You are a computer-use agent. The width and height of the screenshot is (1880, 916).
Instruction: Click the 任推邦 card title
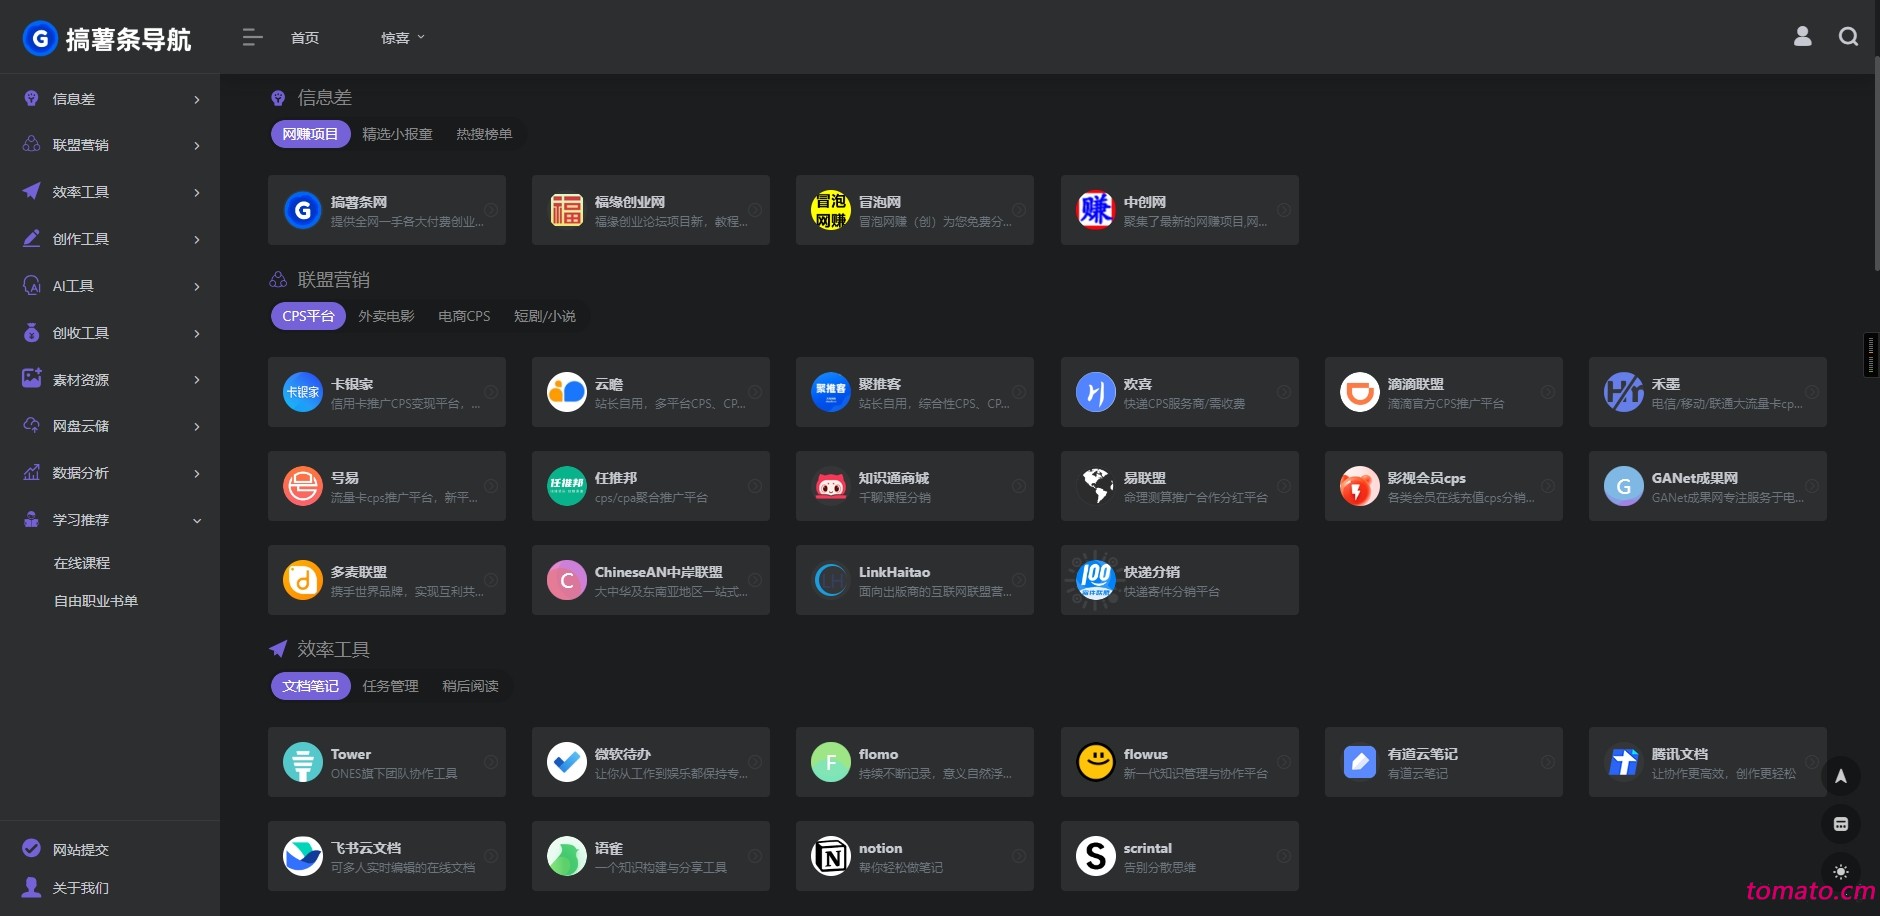[x=616, y=478]
